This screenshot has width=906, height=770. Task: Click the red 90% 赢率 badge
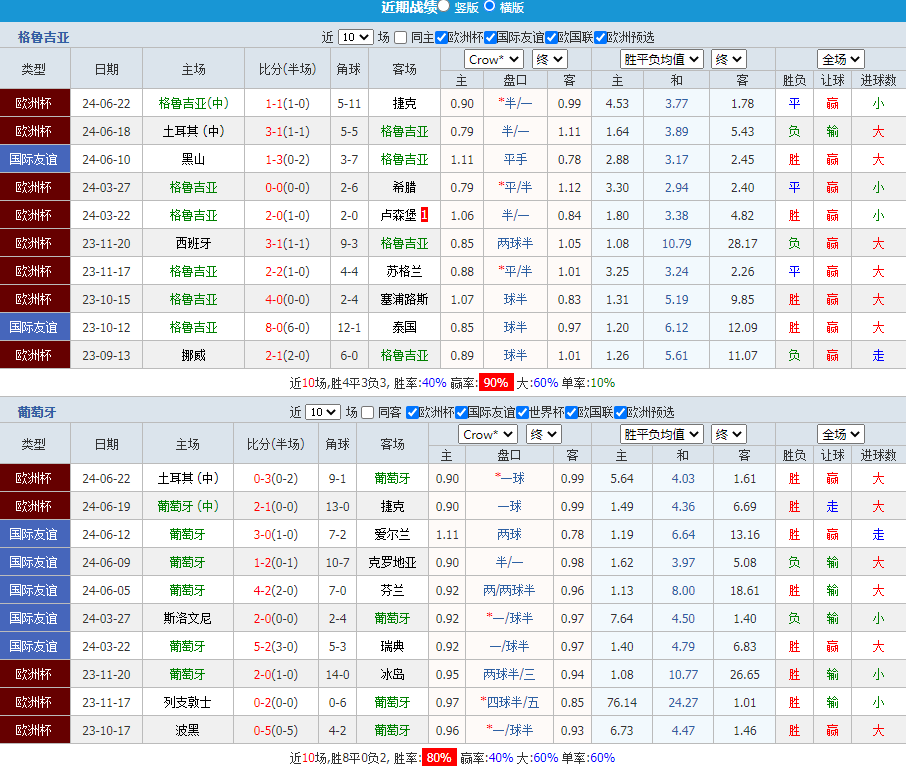pyautogui.click(x=495, y=382)
